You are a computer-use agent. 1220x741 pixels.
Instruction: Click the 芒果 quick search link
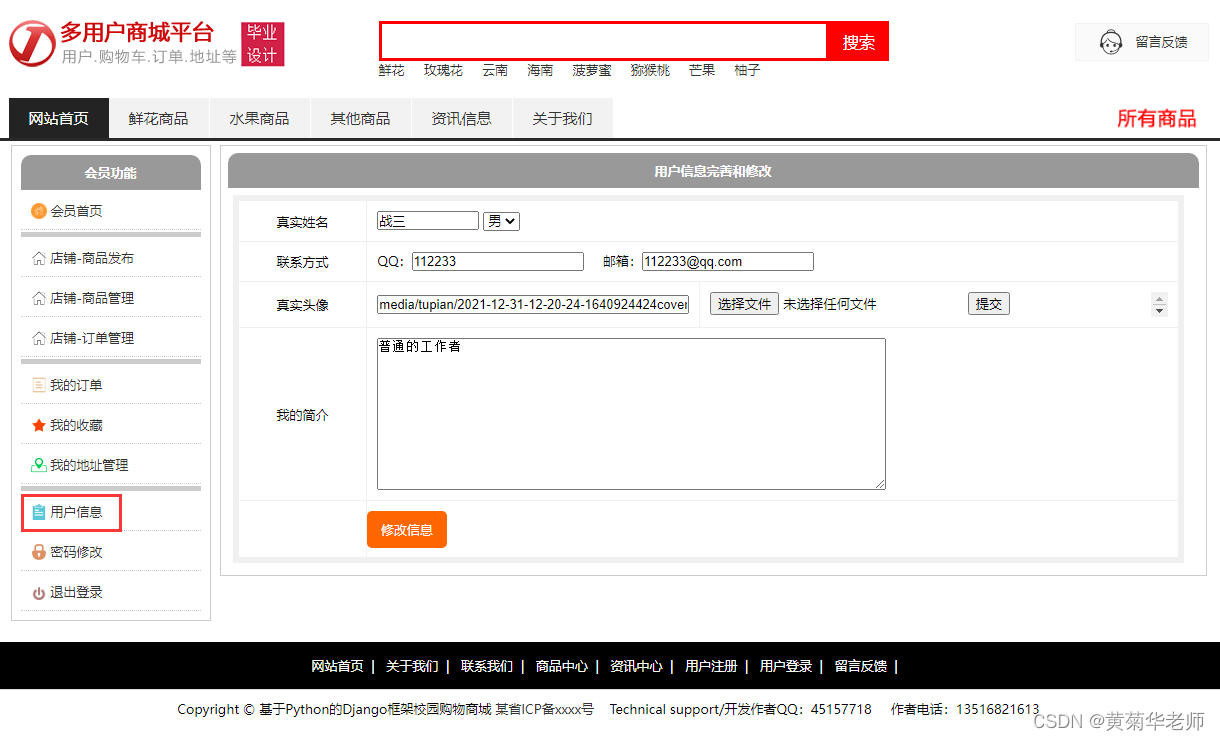pyautogui.click(x=701, y=70)
